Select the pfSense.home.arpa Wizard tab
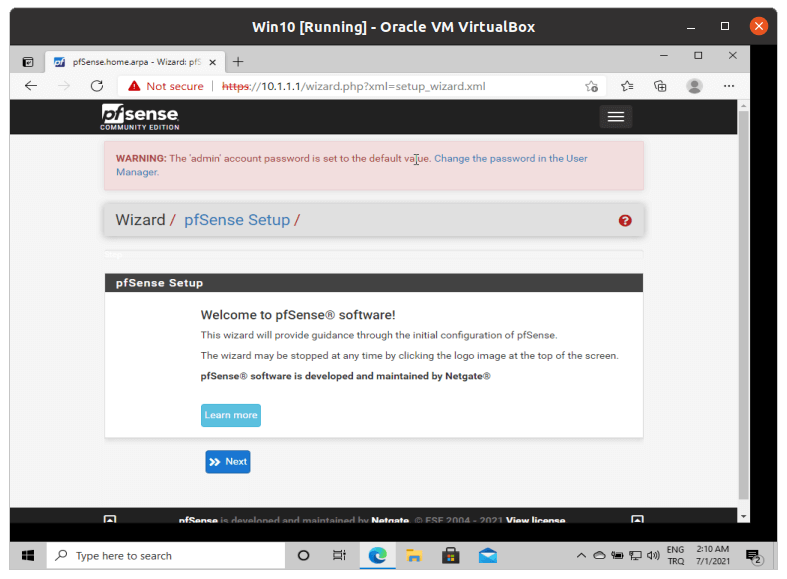Screen dimensions: 787x579 pos(135,62)
